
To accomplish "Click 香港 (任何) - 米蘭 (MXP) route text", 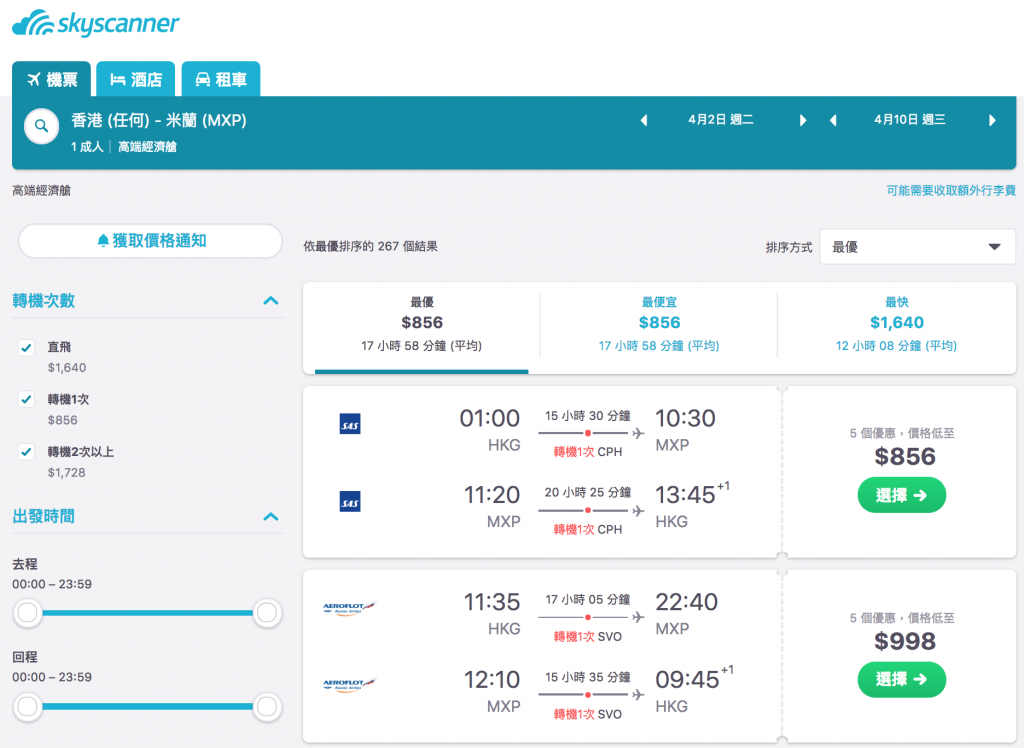I will [159, 120].
